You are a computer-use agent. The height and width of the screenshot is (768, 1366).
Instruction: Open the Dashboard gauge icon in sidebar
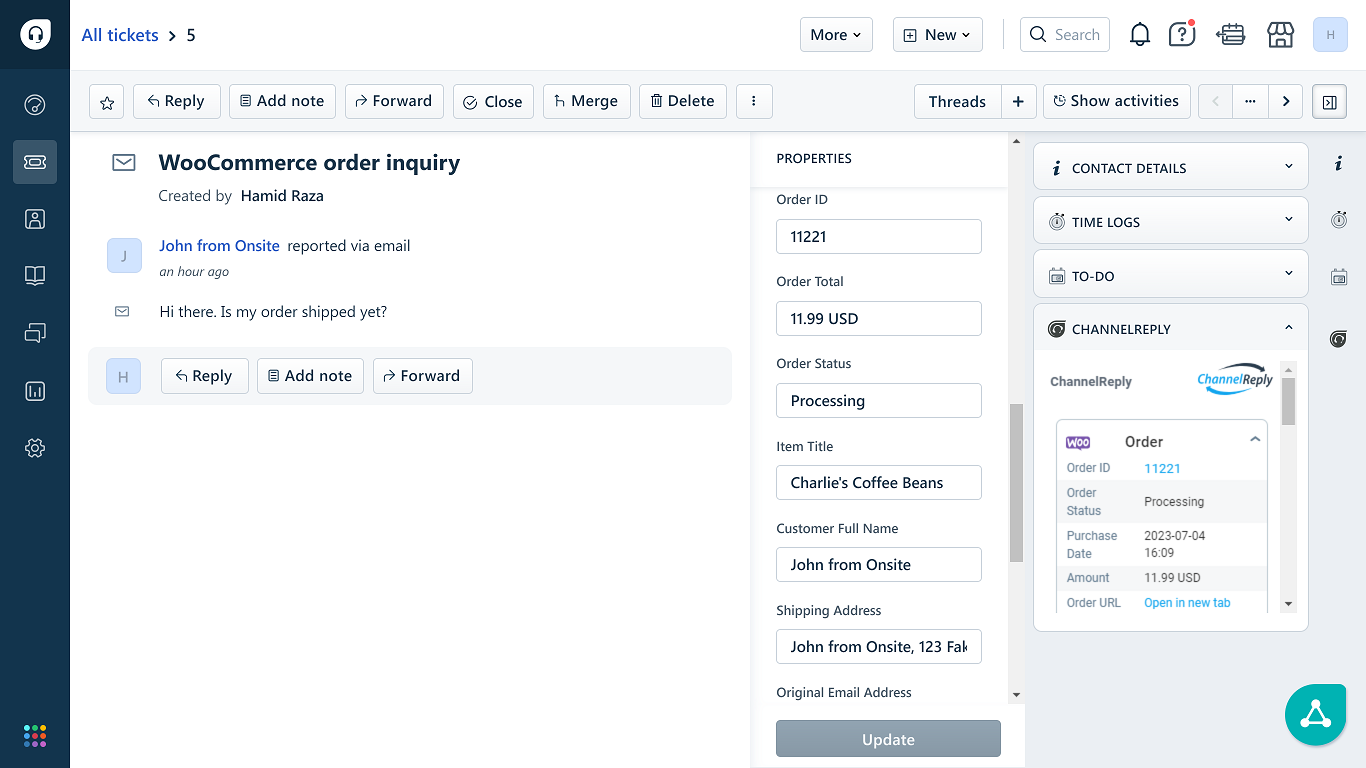coord(35,105)
